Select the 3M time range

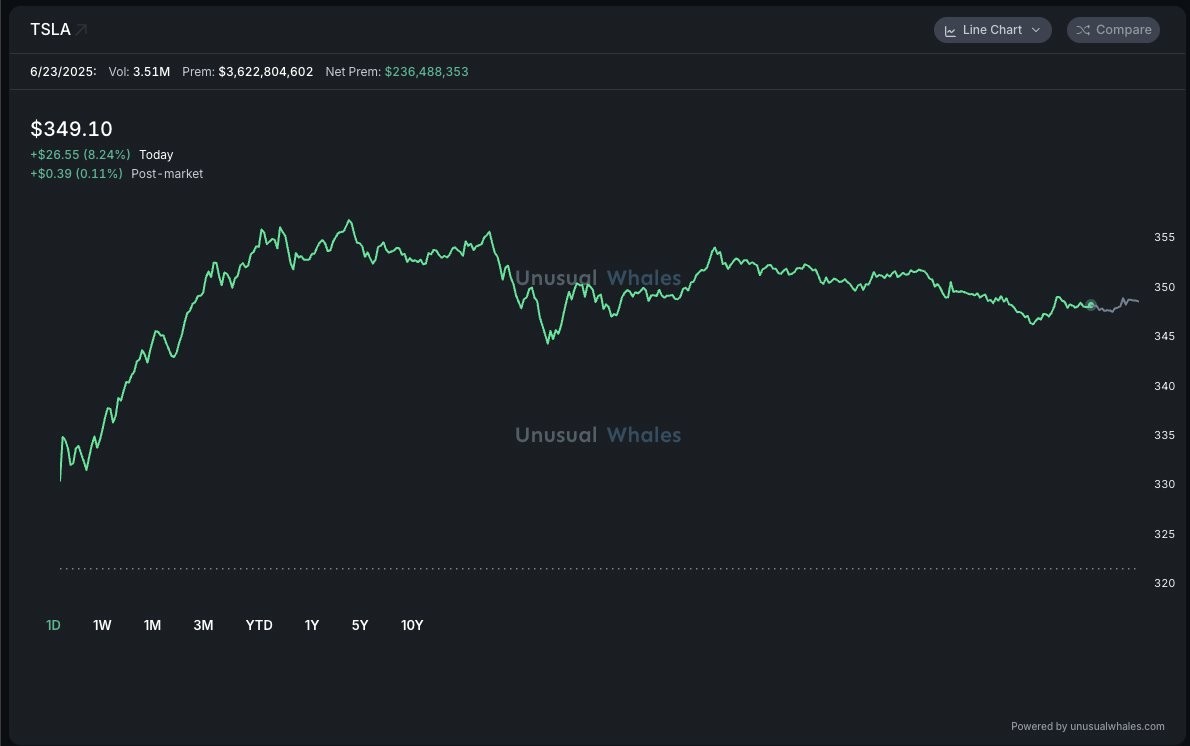pyautogui.click(x=203, y=625)
